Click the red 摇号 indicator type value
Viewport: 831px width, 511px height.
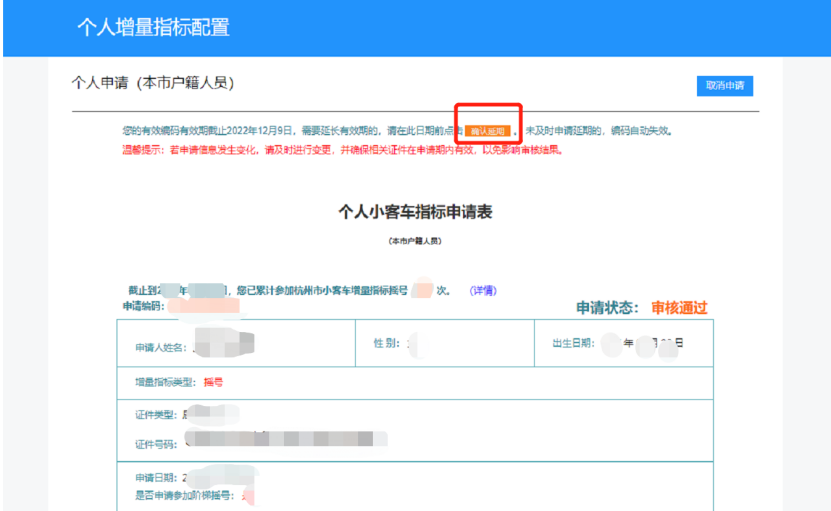[213, 382]
